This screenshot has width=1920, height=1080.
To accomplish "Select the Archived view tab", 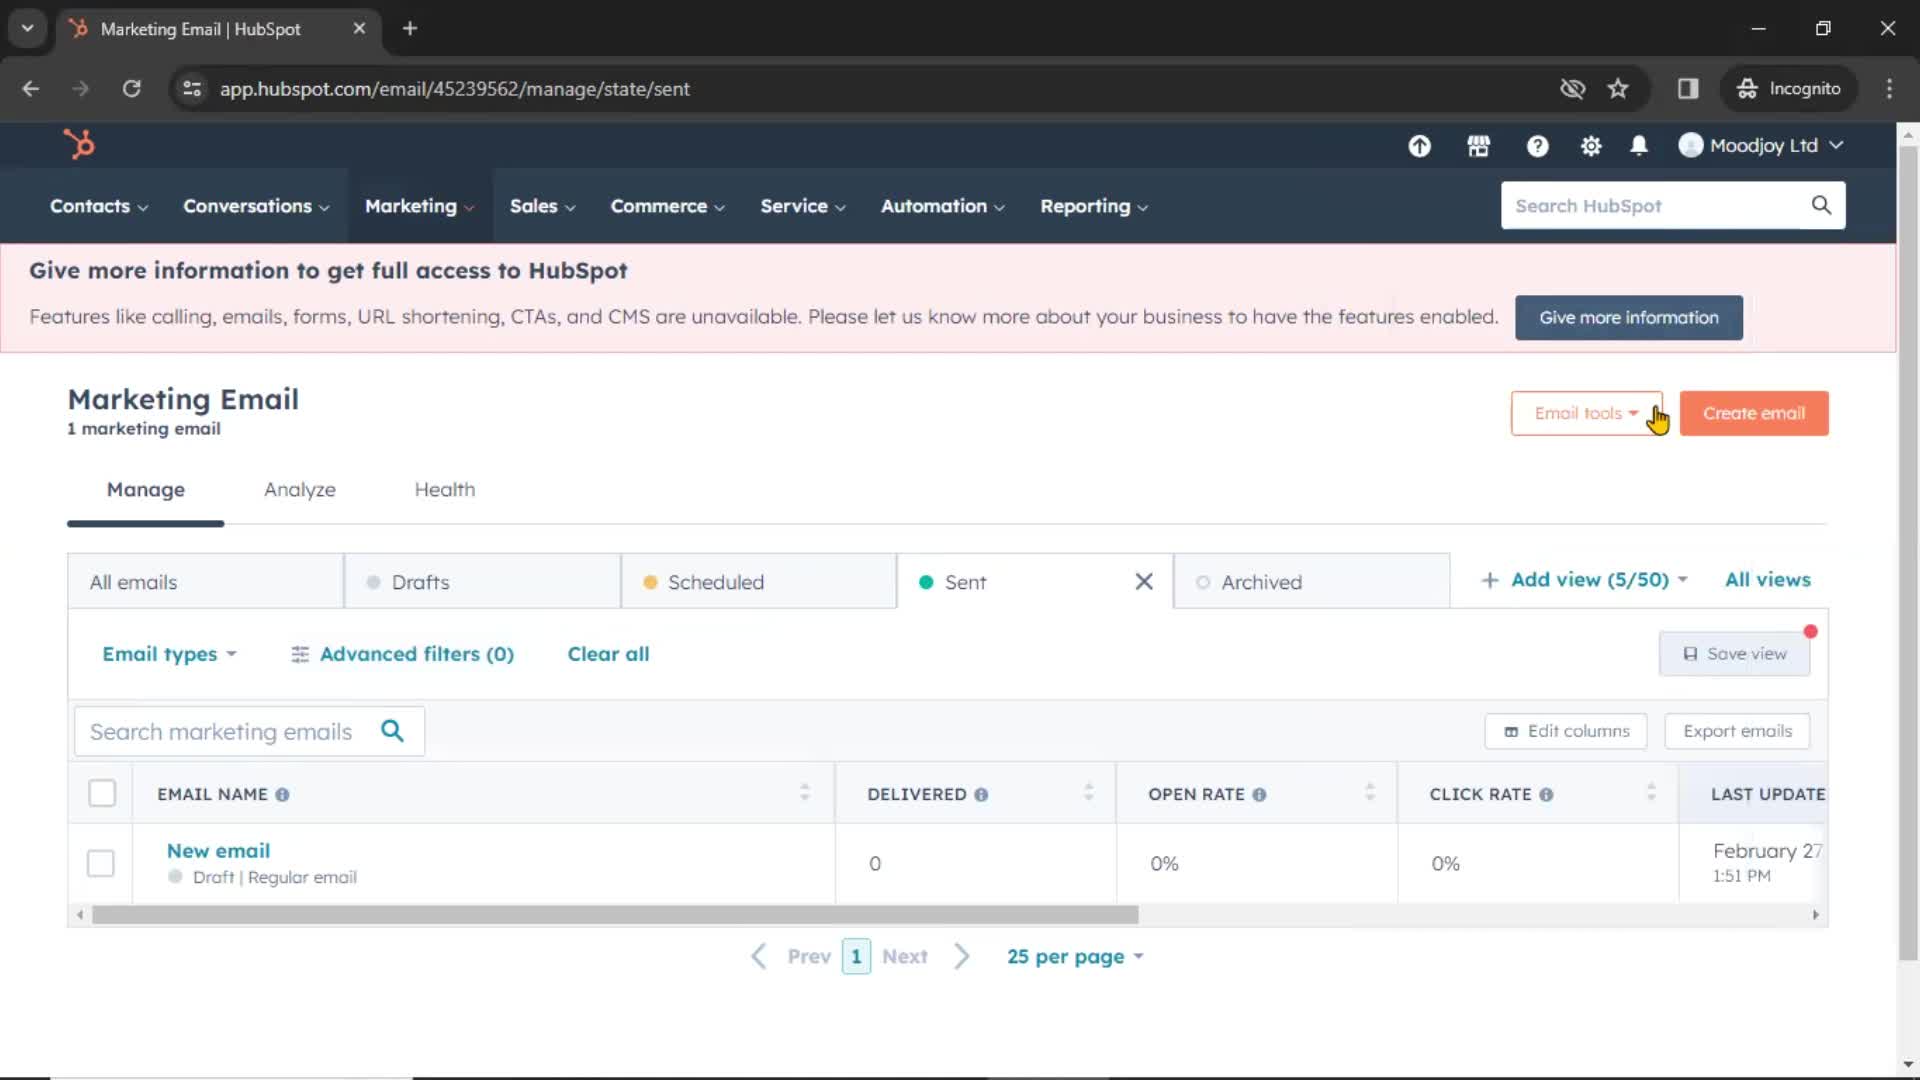I will (1312, 582).
